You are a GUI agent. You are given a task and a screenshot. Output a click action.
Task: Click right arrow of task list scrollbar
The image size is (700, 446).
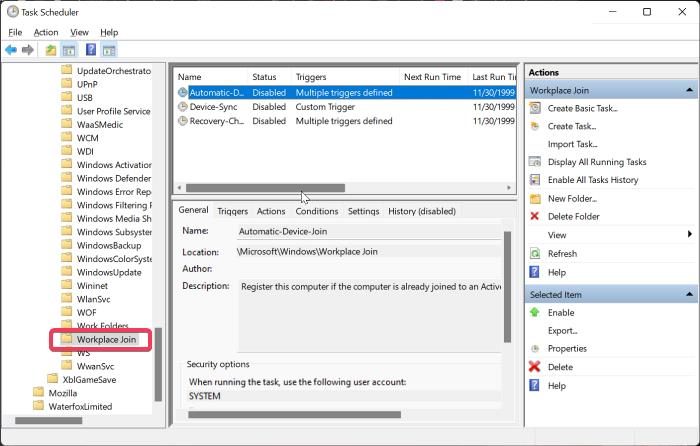[509, 188]
